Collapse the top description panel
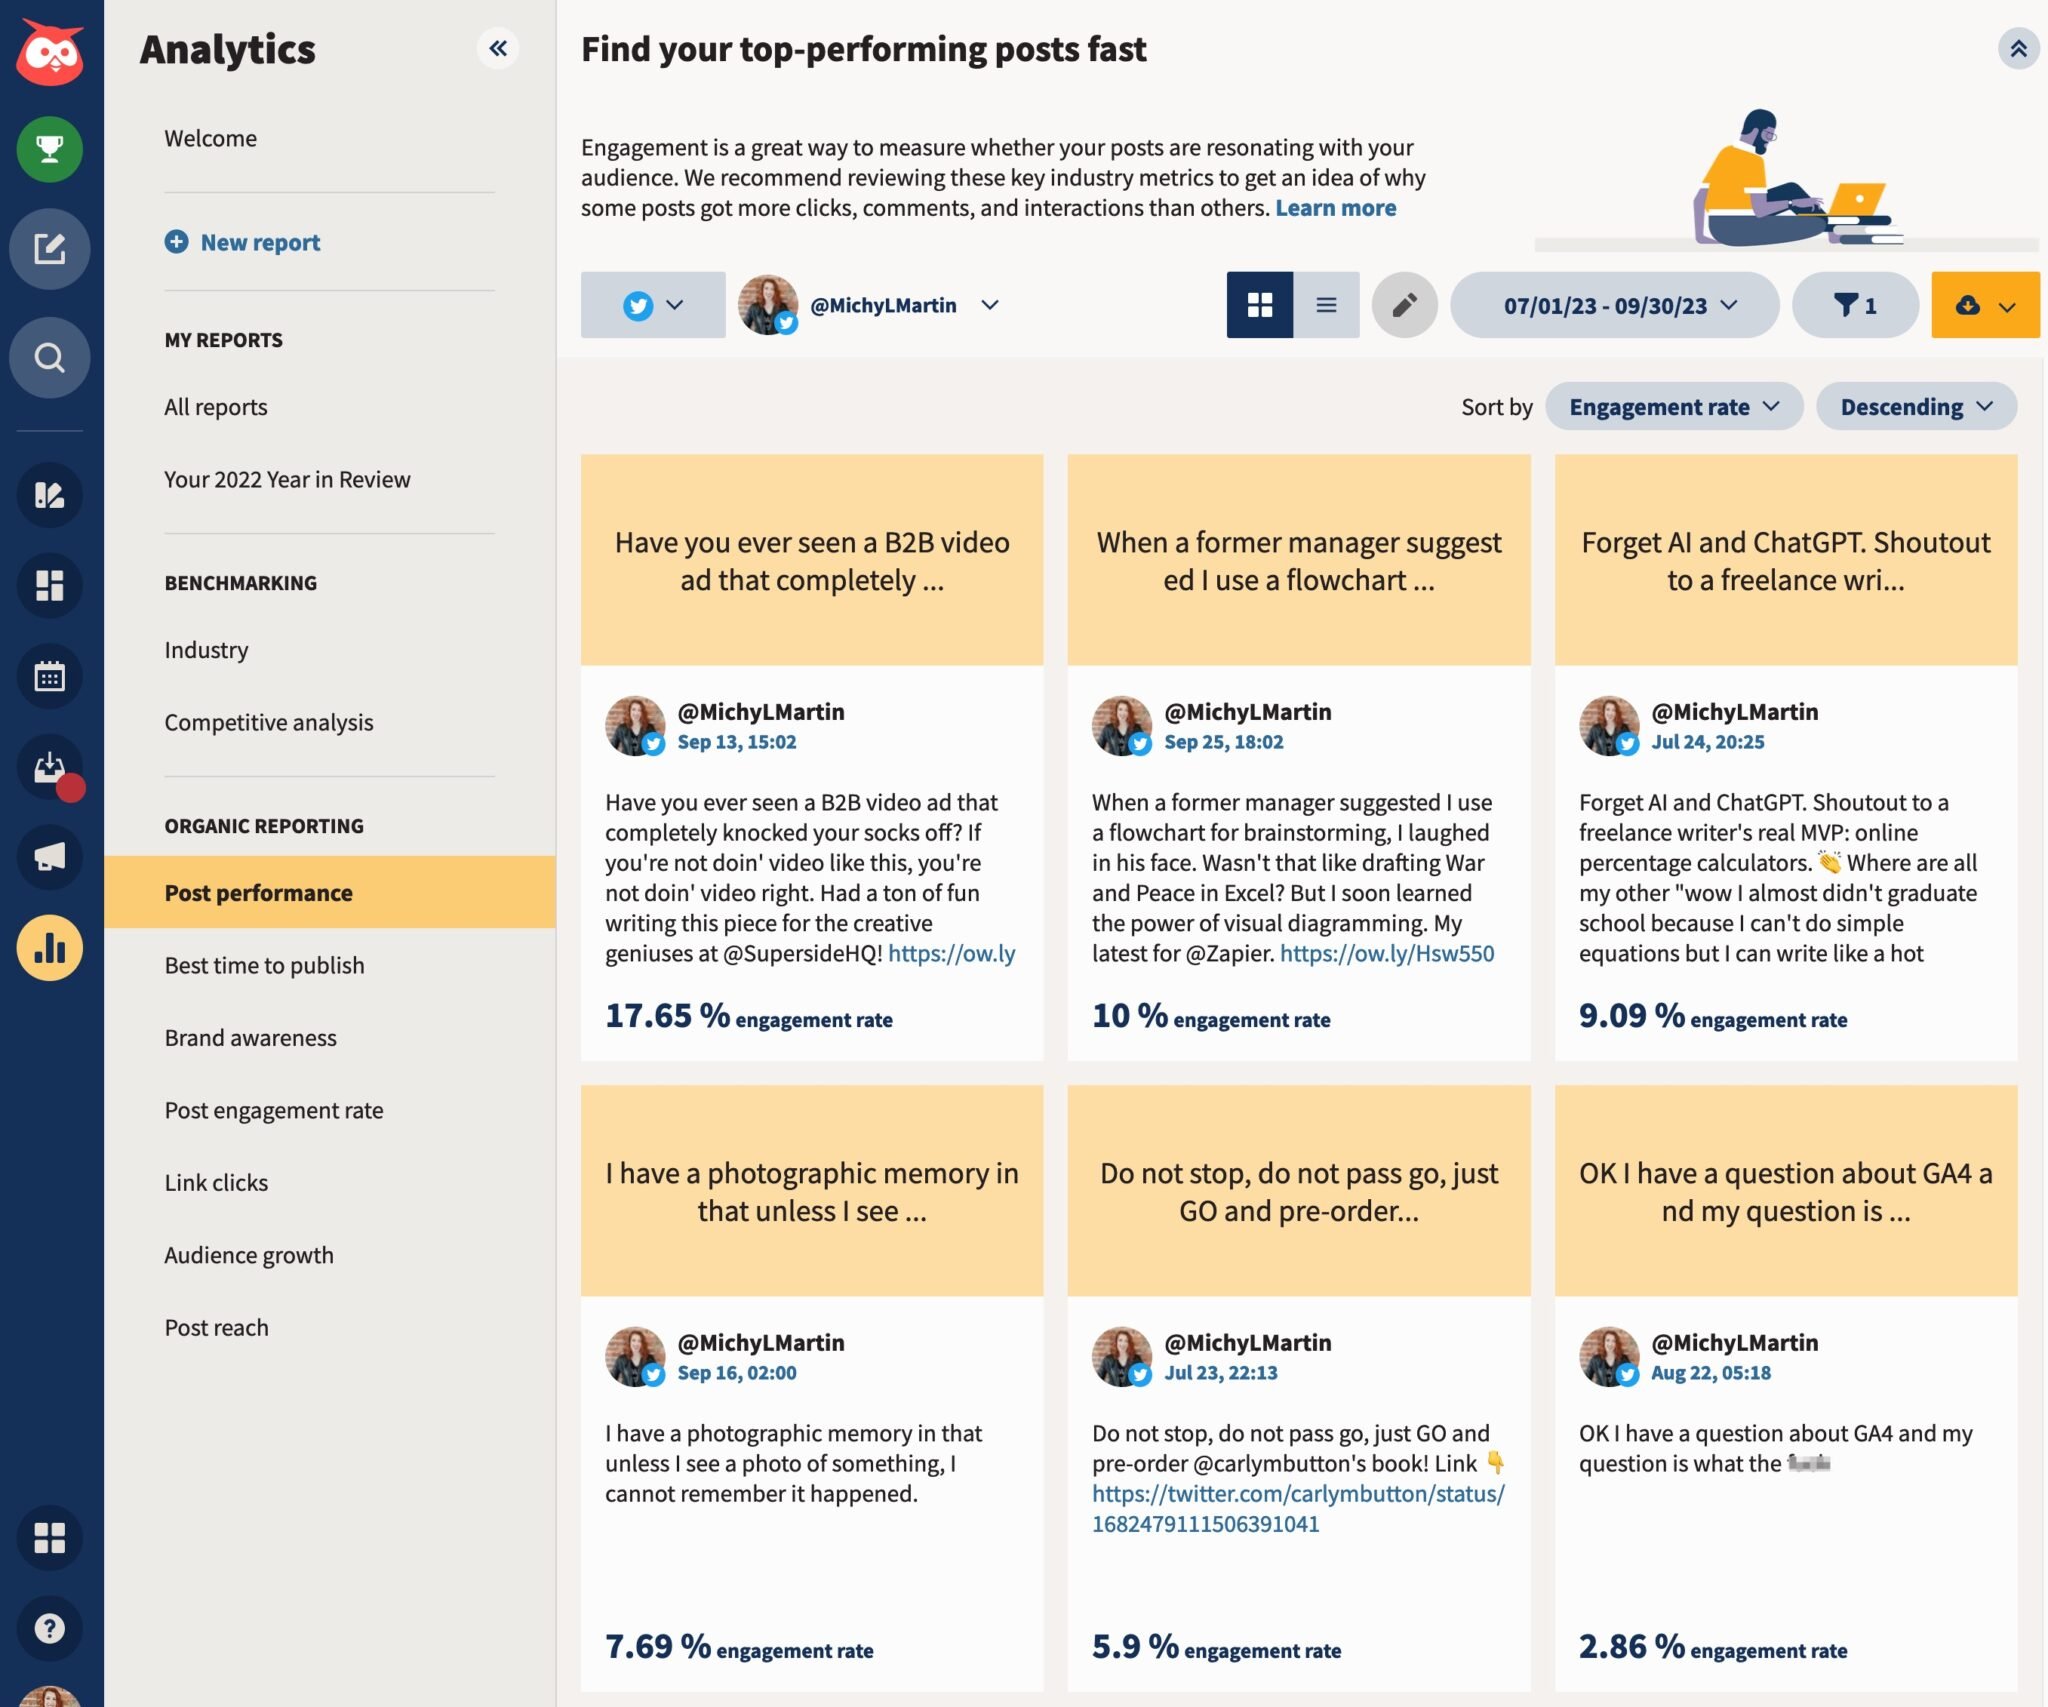 click(x=2018, y=47)
